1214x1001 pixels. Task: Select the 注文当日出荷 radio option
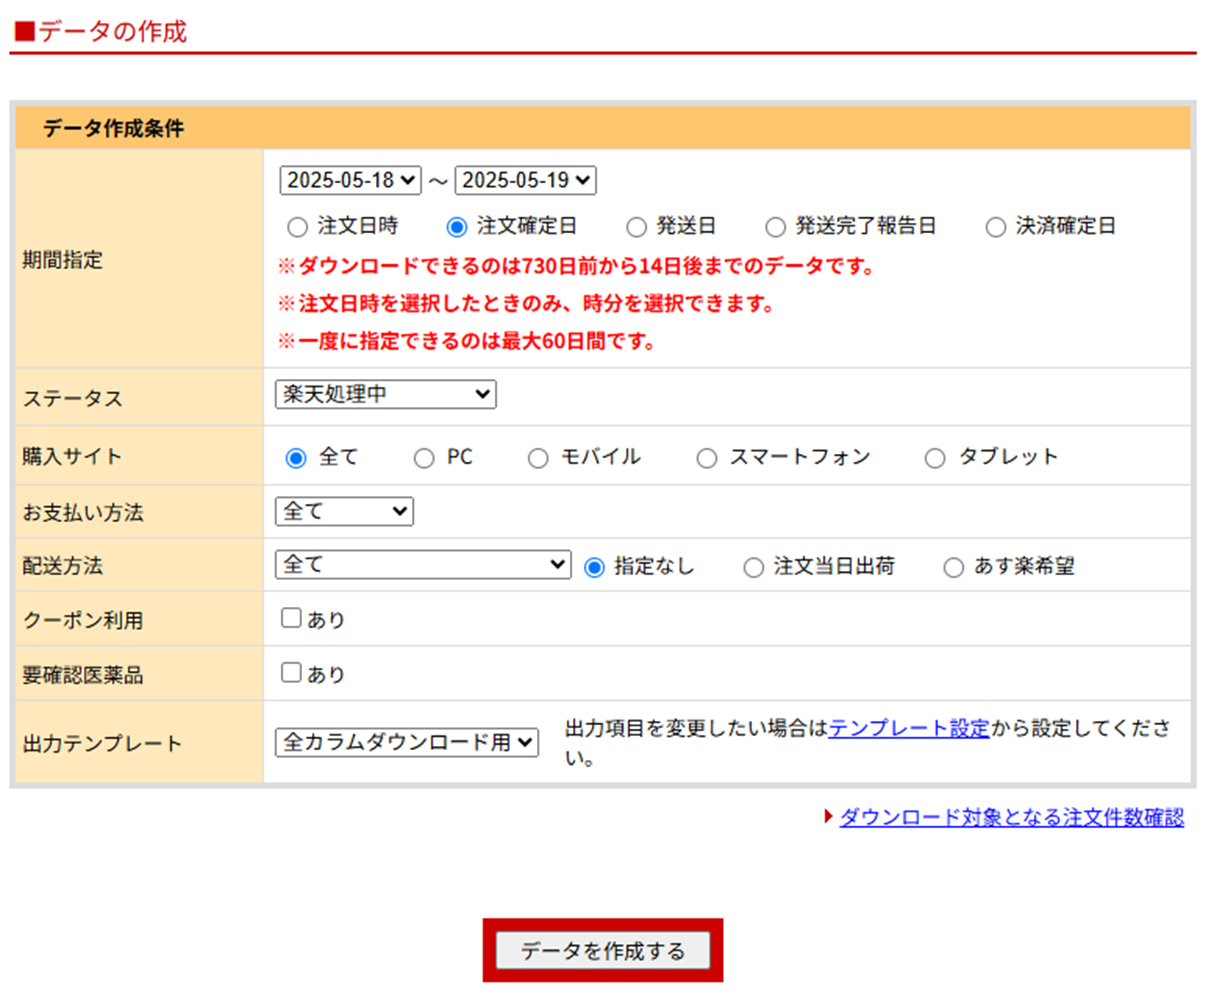click(x=753, y=568)
